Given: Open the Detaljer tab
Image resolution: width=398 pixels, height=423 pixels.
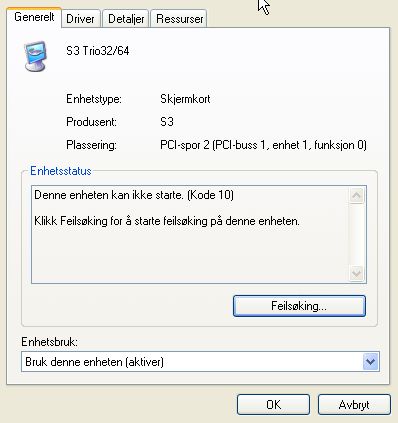Looking at the screenshot, I should coord(126,19).
